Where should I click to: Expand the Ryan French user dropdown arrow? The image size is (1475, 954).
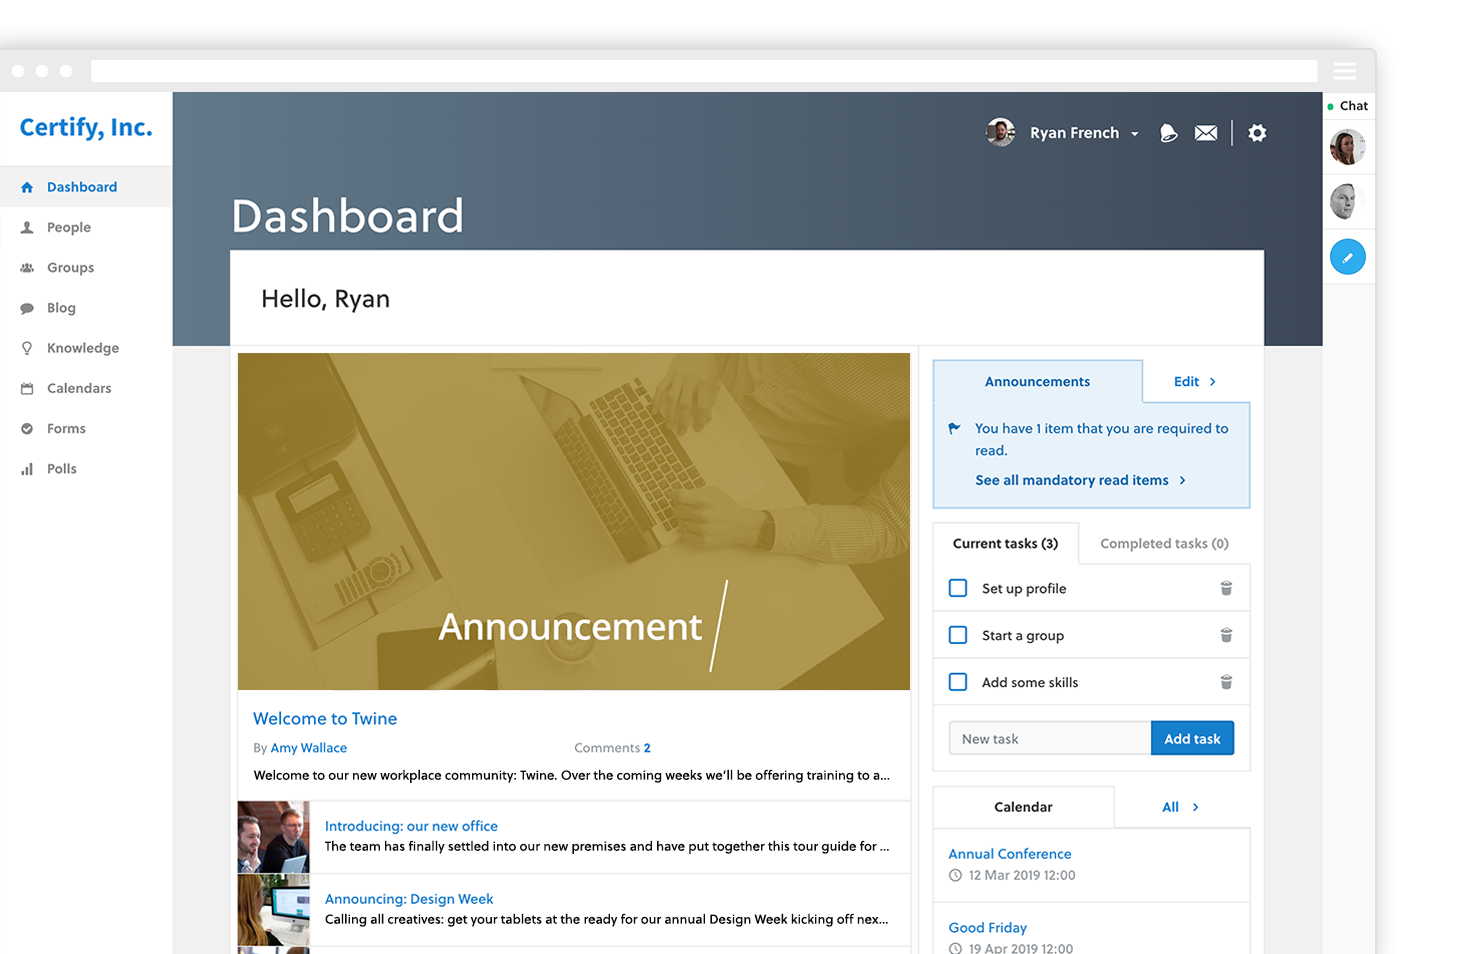pyautogui.click(x=1135, y=134)
